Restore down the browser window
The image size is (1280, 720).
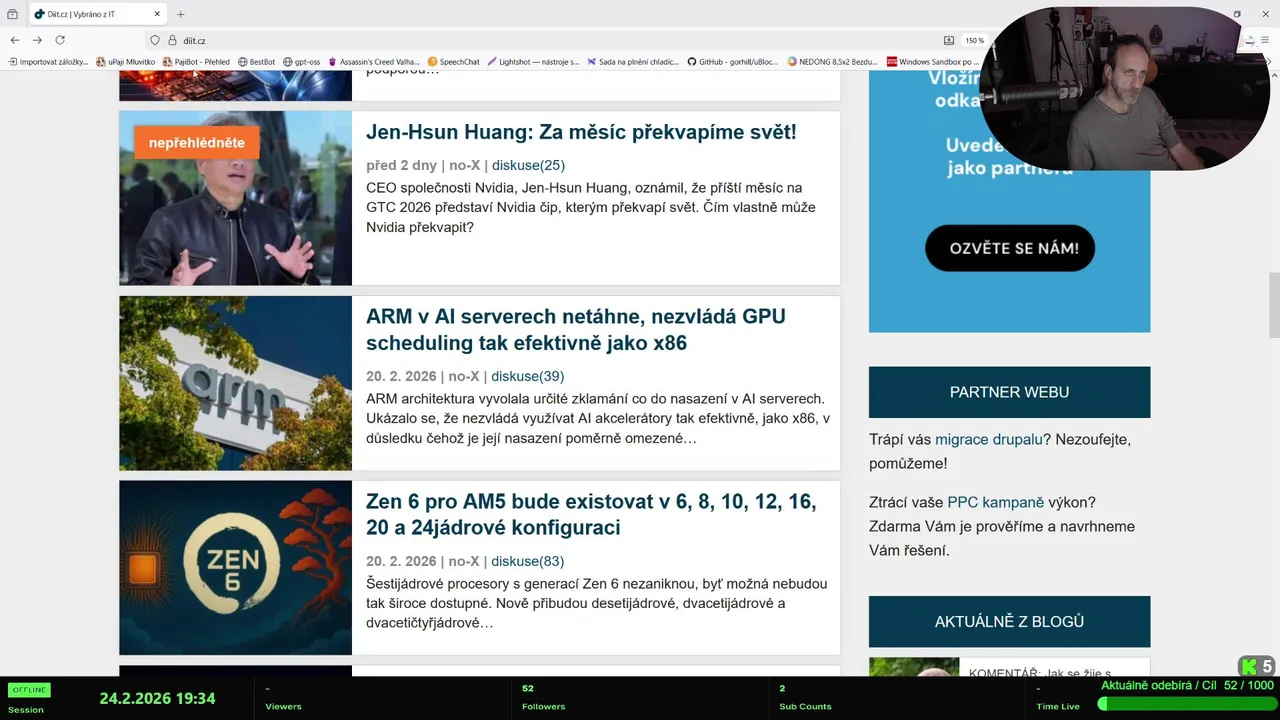1237,14
